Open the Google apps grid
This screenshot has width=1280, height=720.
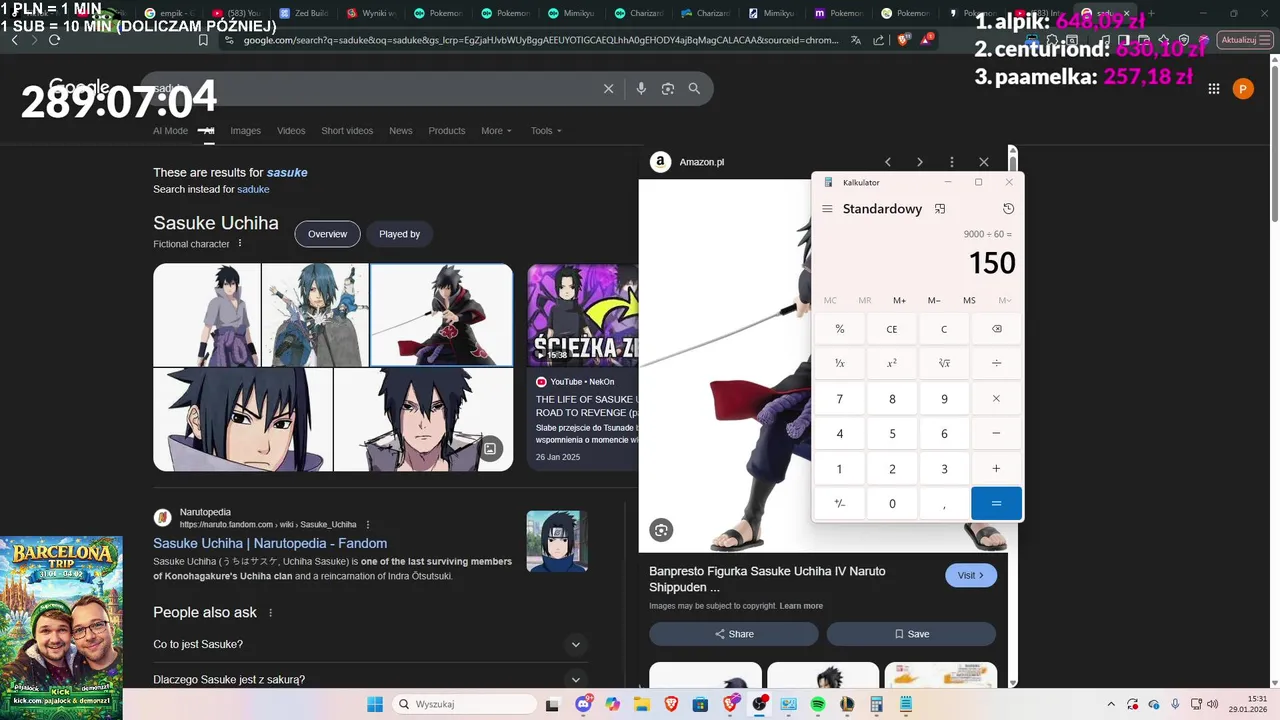click(x=1214, y=89)
